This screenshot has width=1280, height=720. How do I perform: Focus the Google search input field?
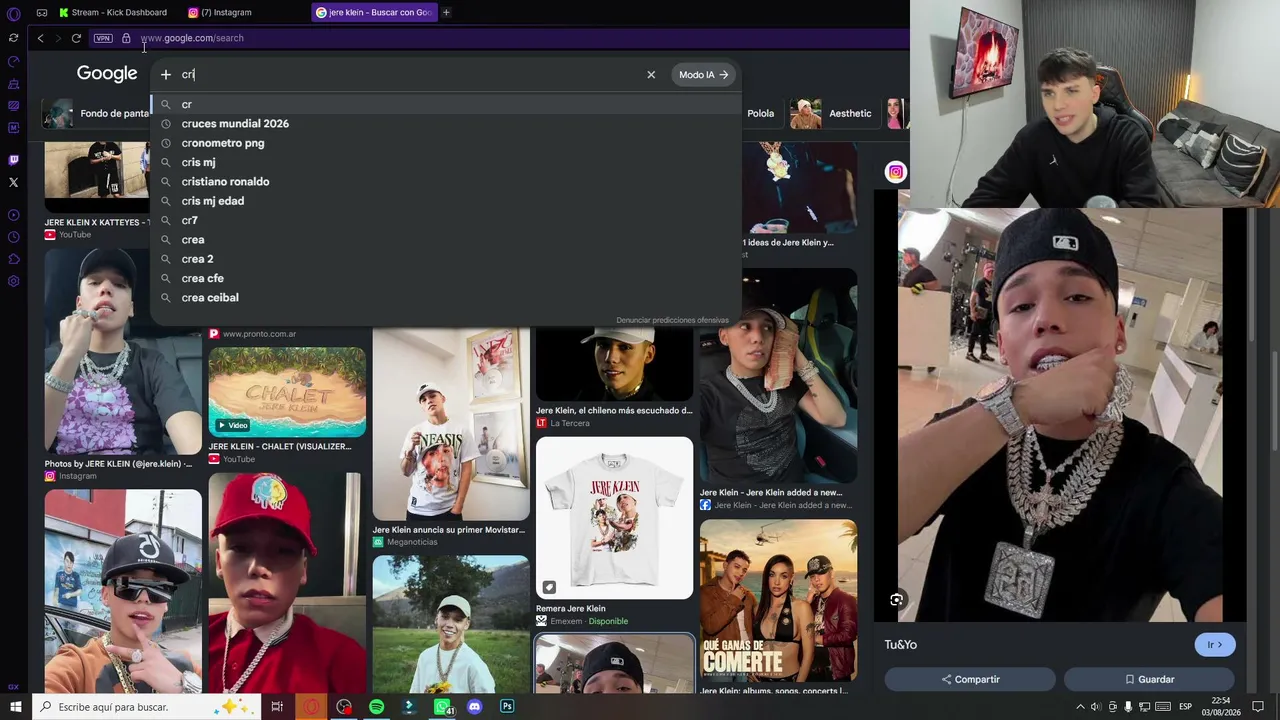click(410, 74)
